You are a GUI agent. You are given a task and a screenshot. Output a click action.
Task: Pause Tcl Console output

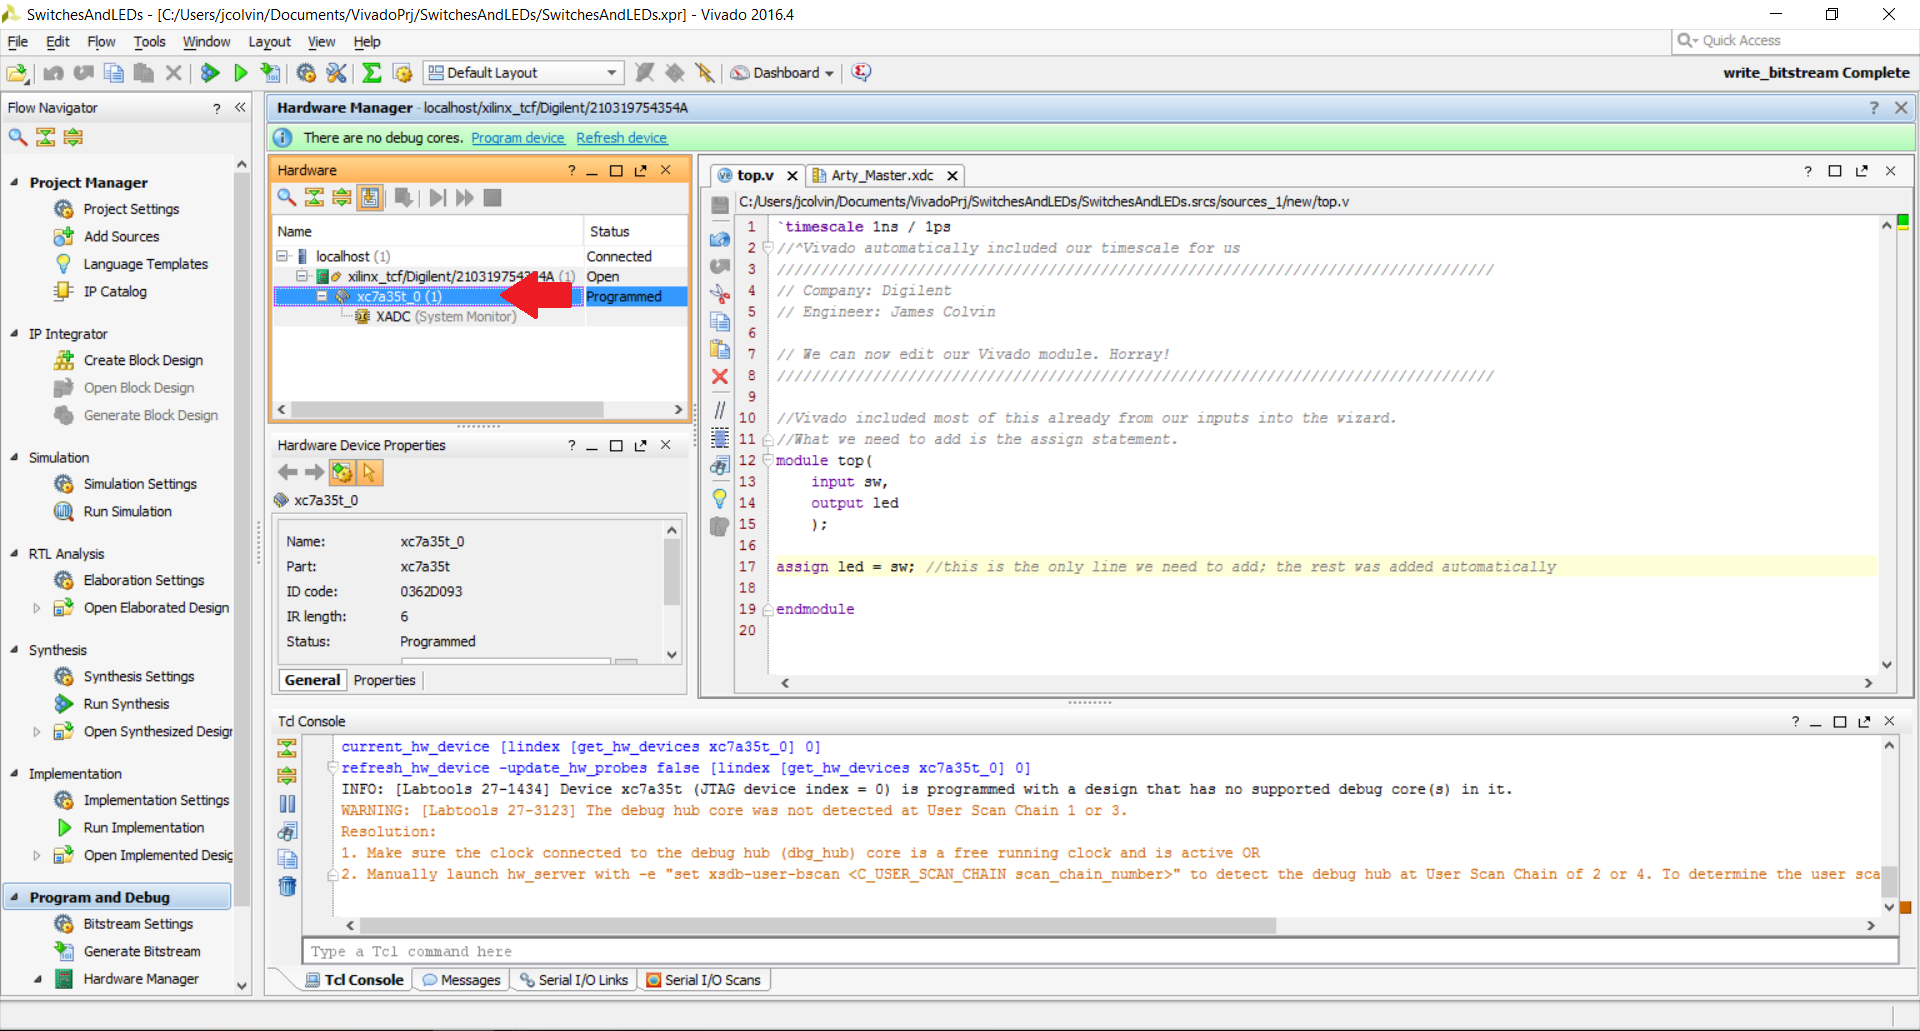(x=287, y=803)
